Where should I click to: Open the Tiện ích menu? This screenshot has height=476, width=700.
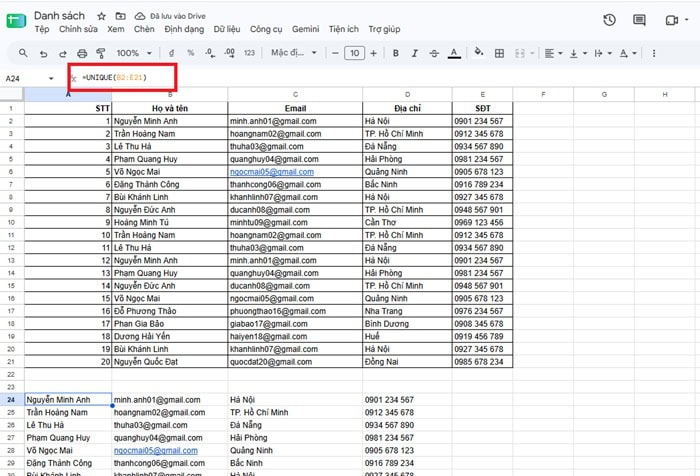click(344, 29)
